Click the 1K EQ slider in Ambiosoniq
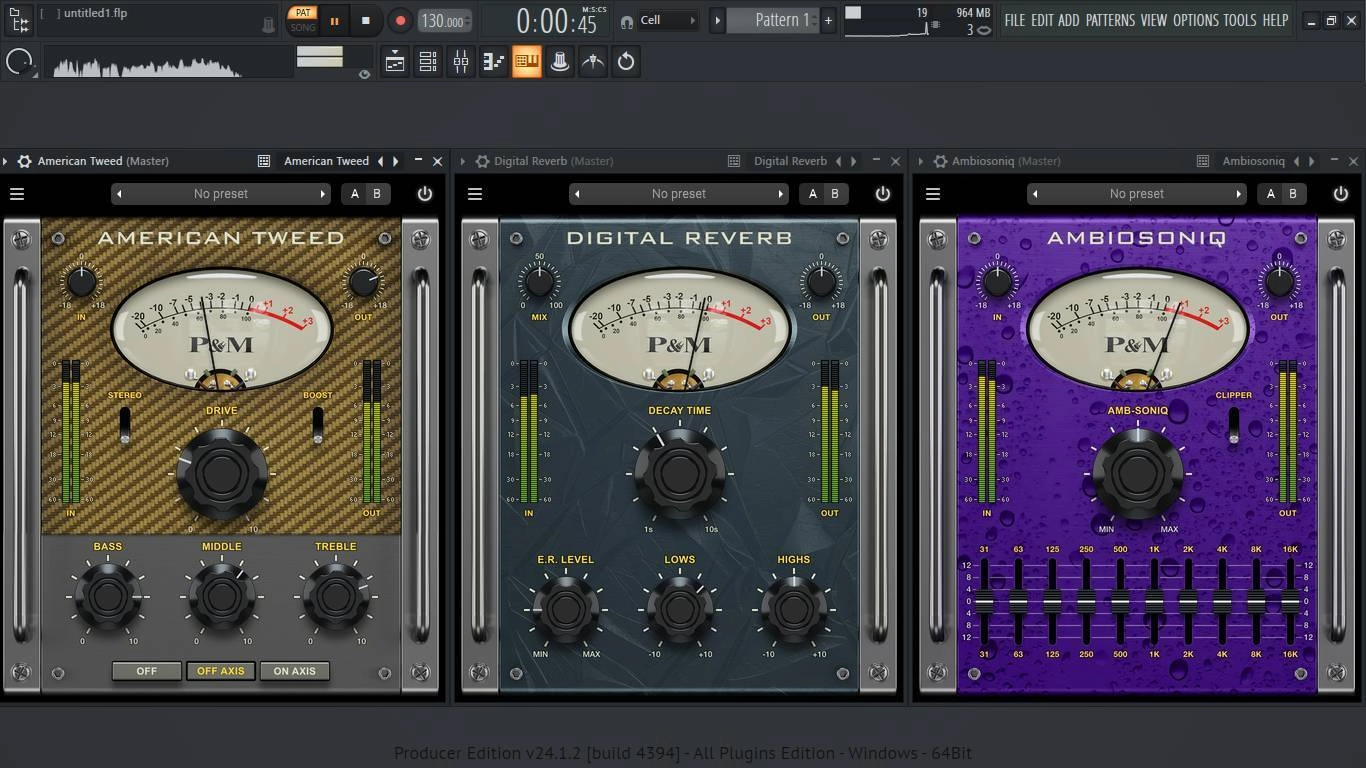Image resolution: width=1366 pixels, height=768 pixels. 1154,602
